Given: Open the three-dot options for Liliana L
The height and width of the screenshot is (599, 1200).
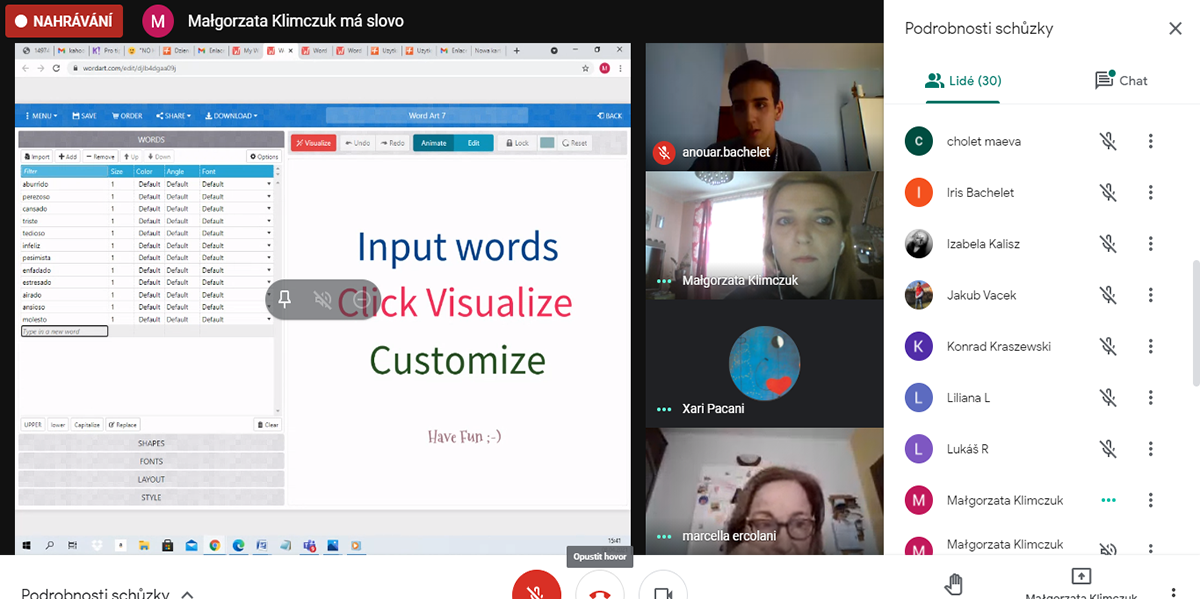Looking at the screenshot, I should click(x=1151, y=397).
